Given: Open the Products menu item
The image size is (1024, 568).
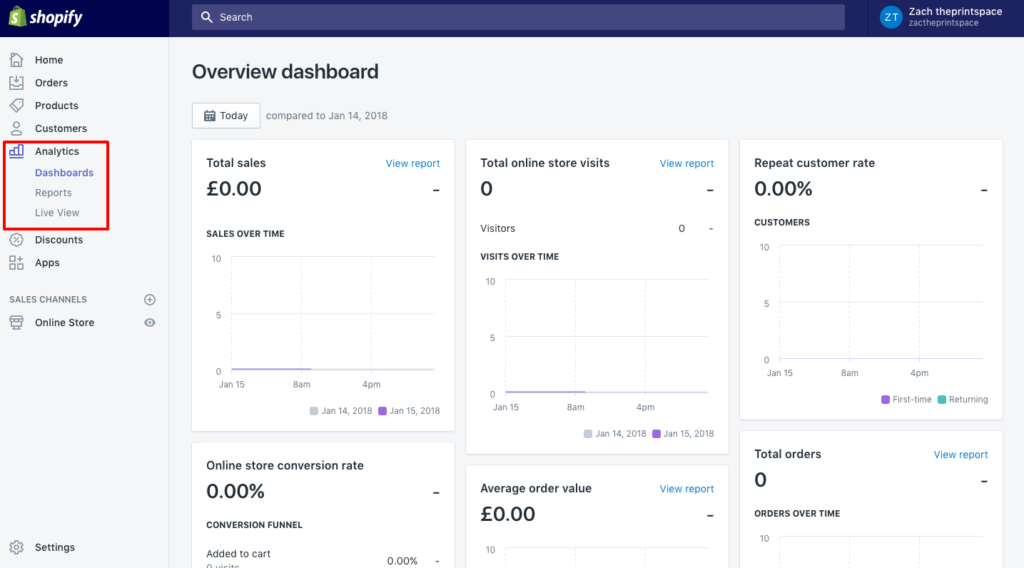Looking at the screenshot, I should [x=56, y=105].
